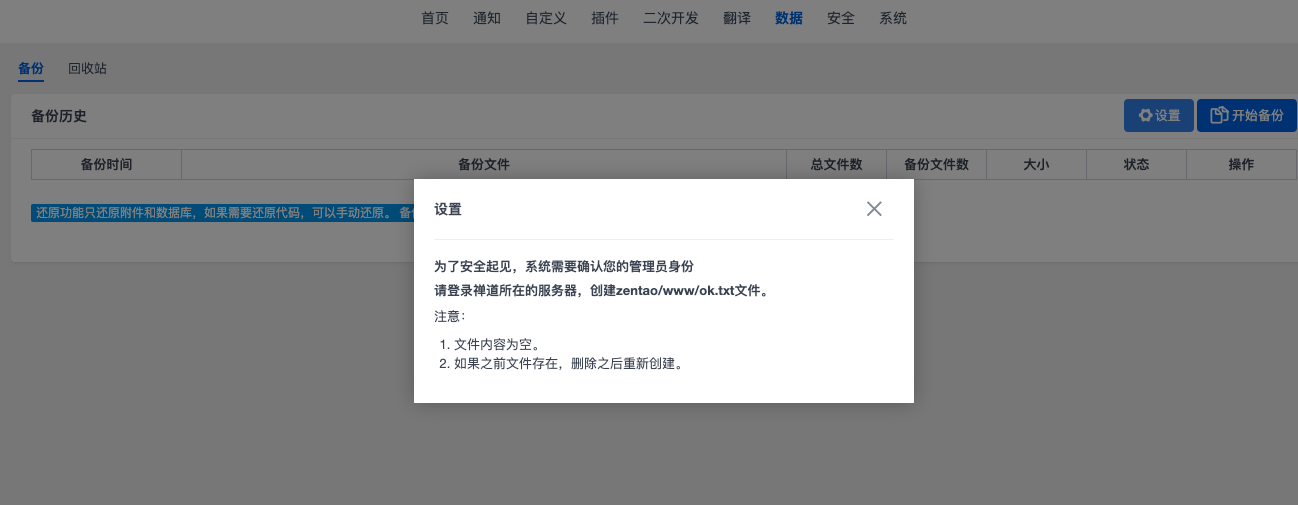Go to the 系统 menu
The width and height of the screenshot is (1298, 505).
(893, 18)
